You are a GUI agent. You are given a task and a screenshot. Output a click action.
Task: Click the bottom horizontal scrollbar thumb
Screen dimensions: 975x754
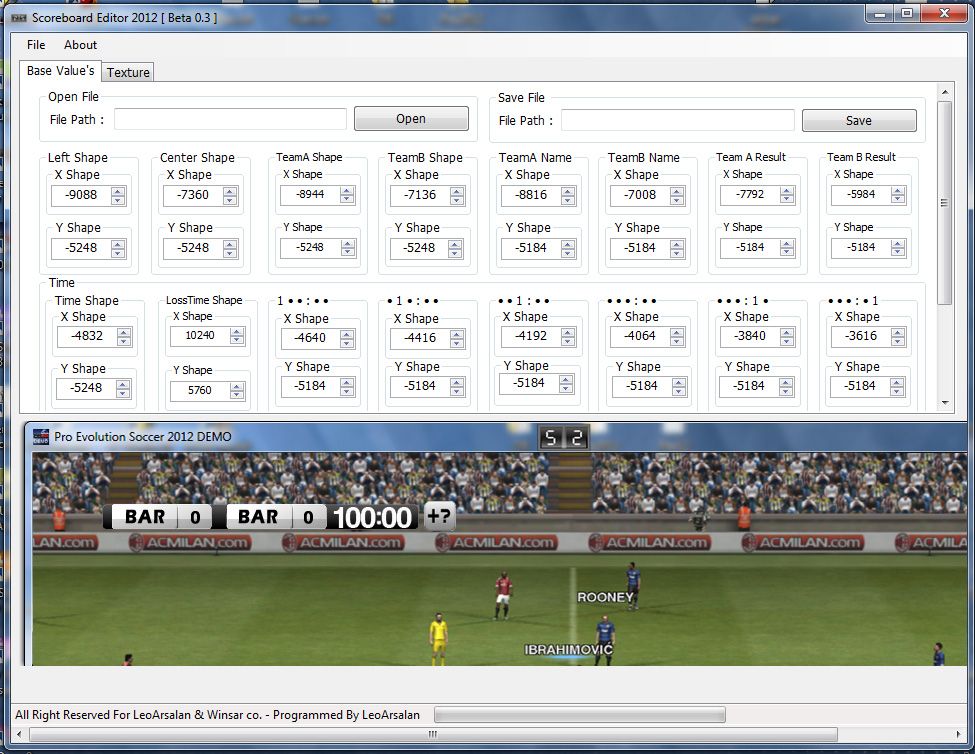pyautogui.click(x=432, y=735)
